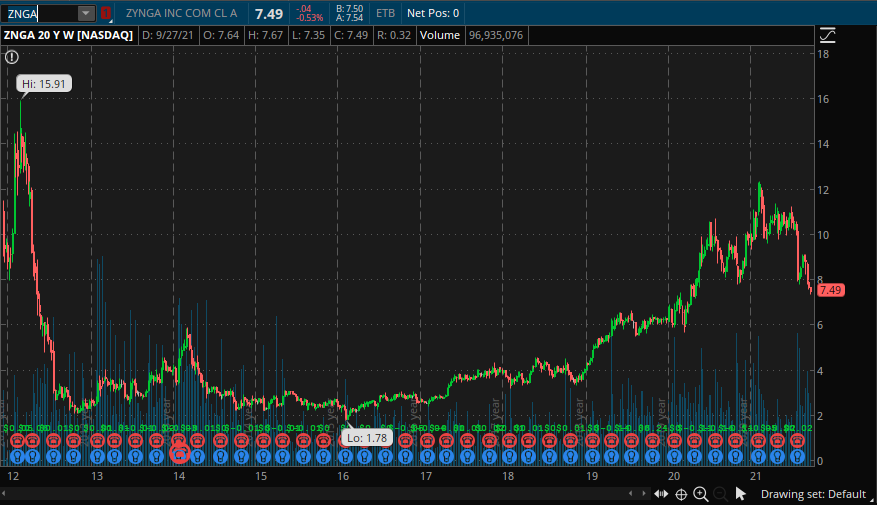This screenshot has width=877, height=505.
Task: Click the B:7.50 A:7.54 bid-ask quote
Action: point(350,13)
